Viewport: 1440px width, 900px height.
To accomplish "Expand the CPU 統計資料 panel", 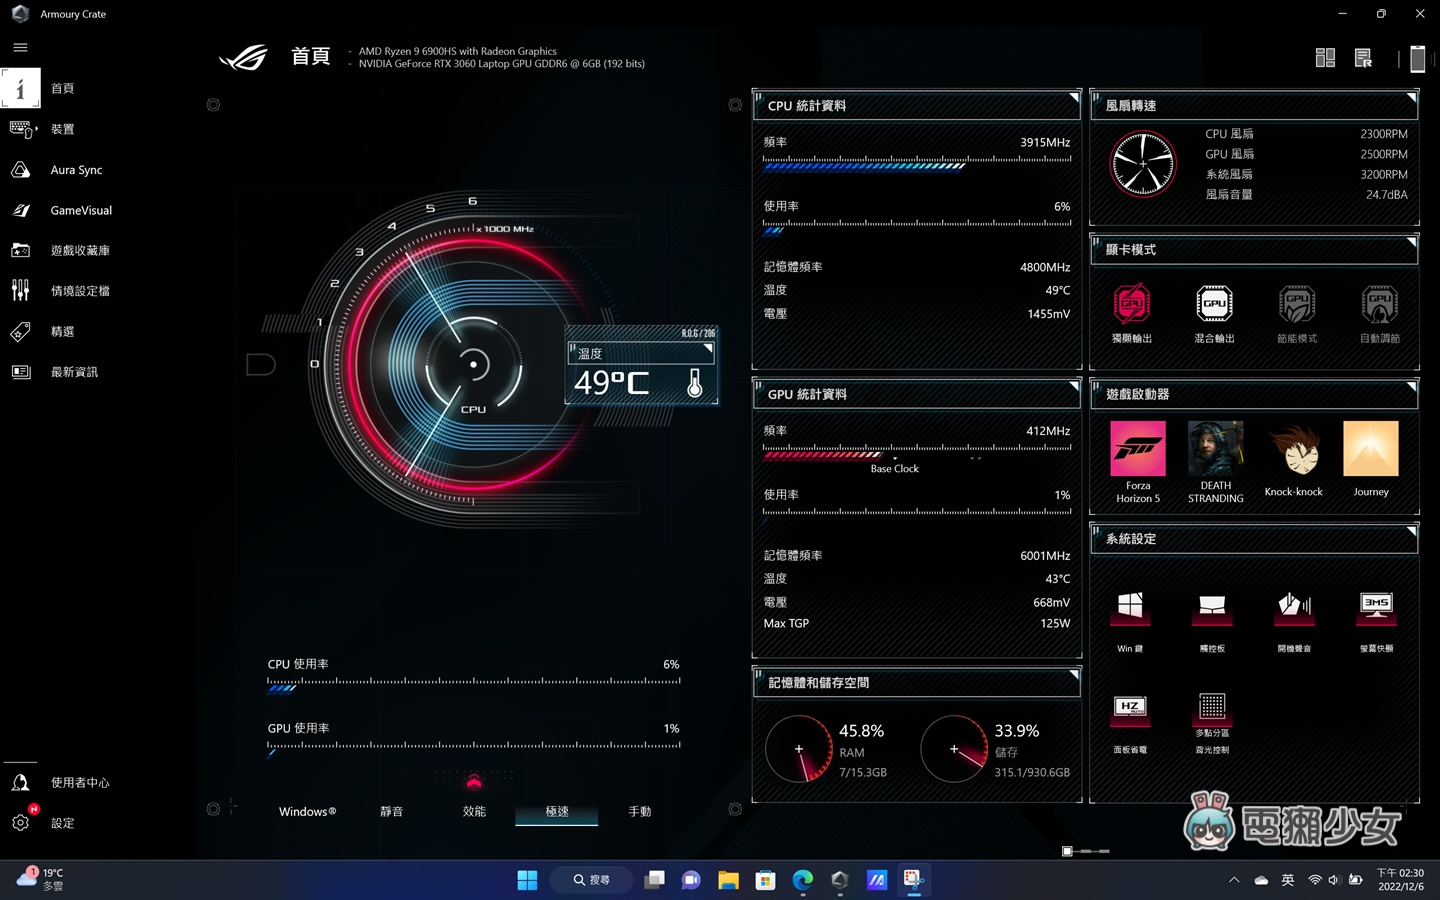I will (1075, 96).
